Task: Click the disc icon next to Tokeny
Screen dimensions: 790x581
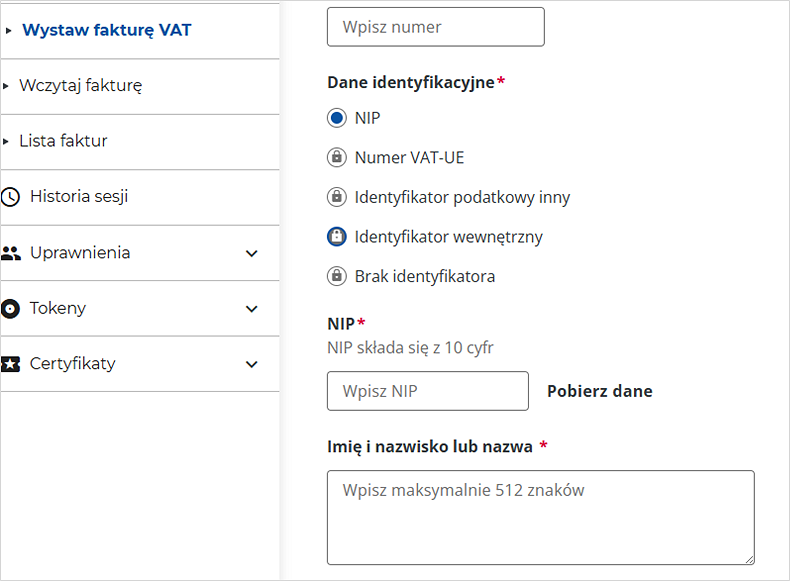Action: [11, 308]
